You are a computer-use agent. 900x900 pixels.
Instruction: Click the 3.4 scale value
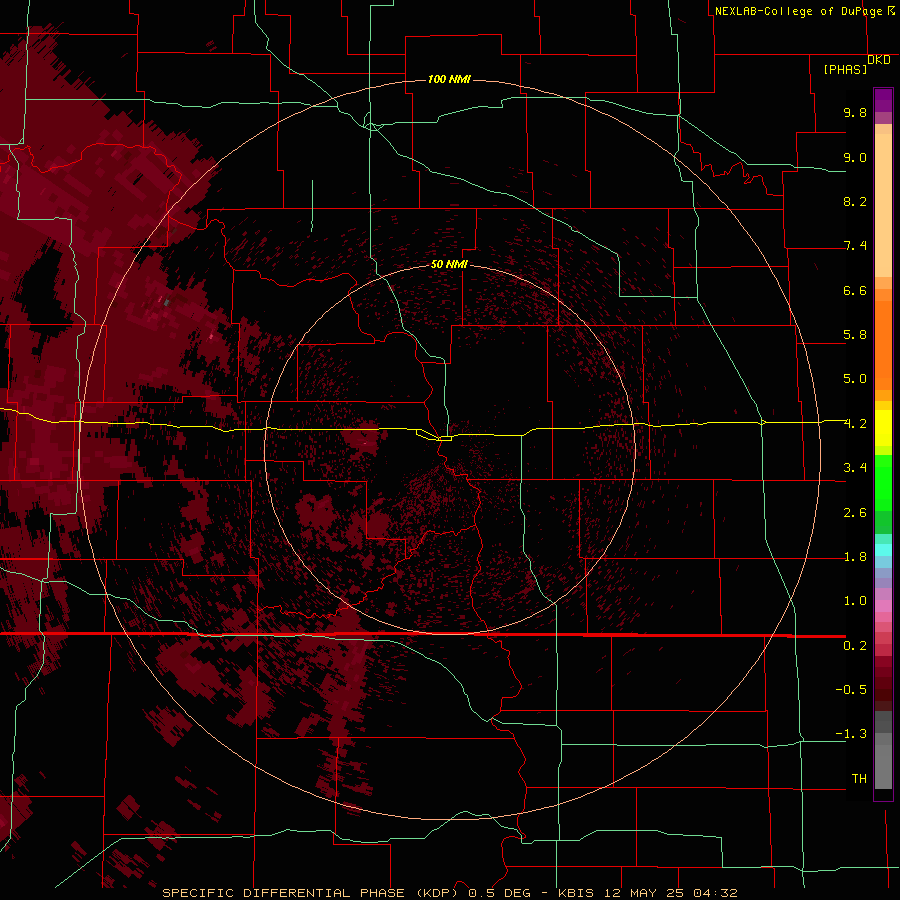coord(855,468)
